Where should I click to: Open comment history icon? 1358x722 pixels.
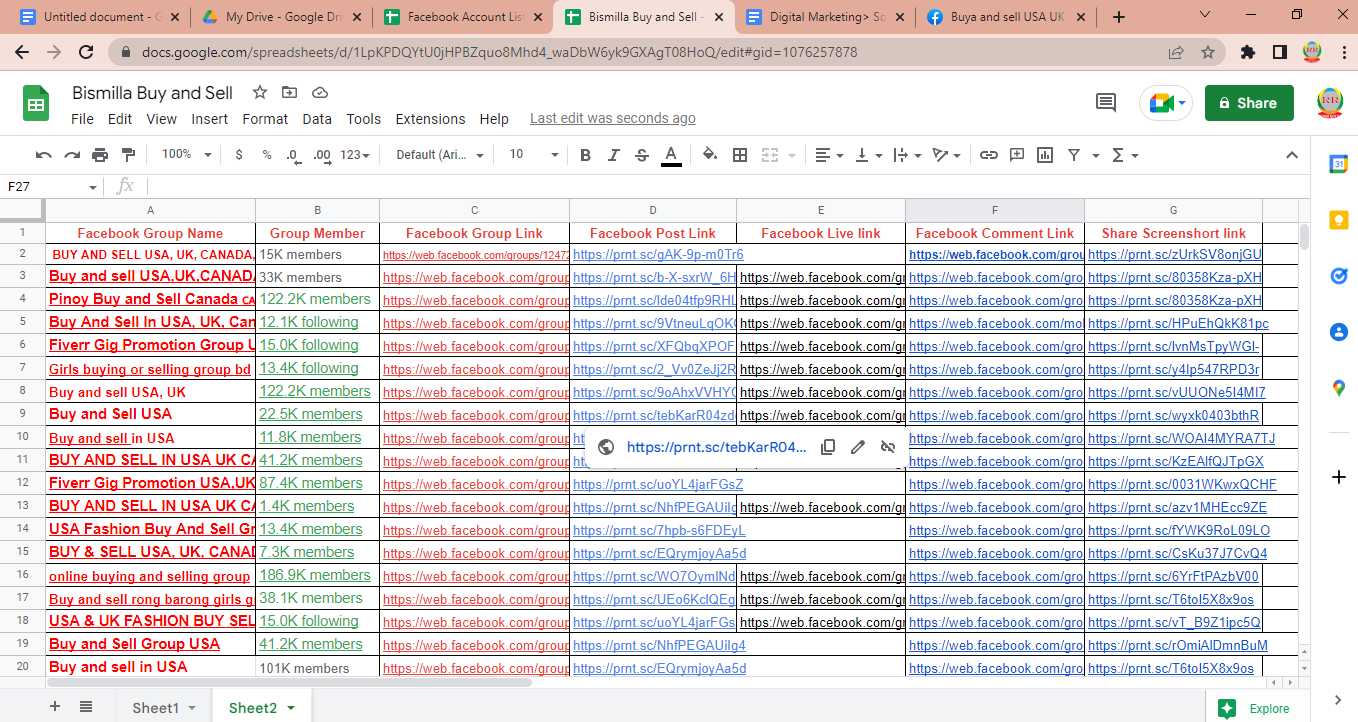click(1106, 103)
